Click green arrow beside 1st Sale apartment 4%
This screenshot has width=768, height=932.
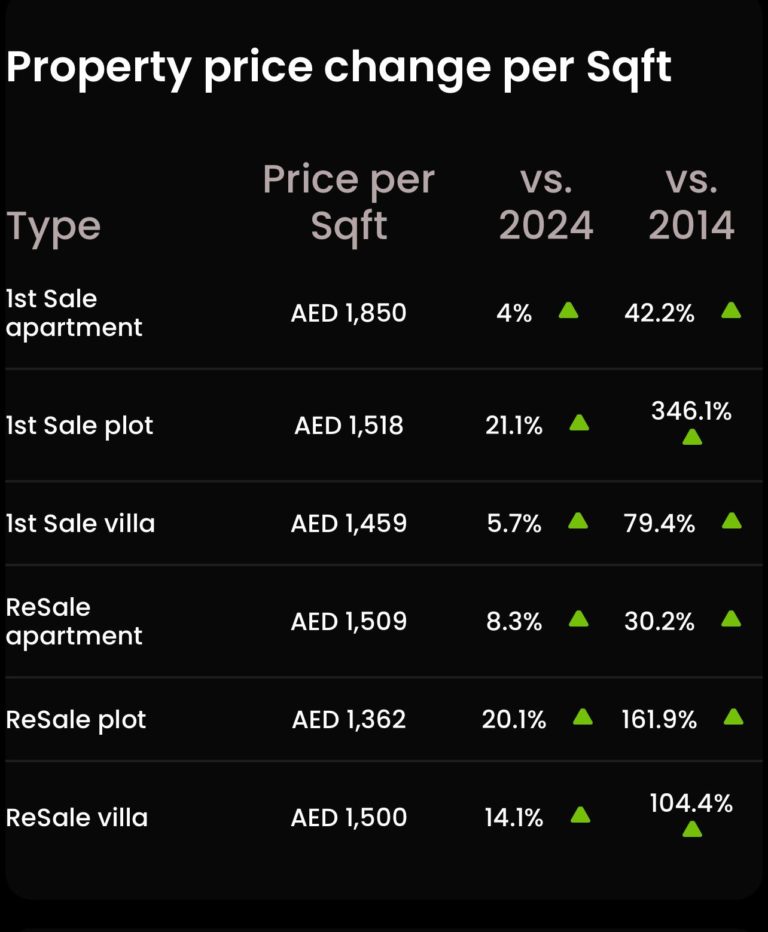click(568, 310)
